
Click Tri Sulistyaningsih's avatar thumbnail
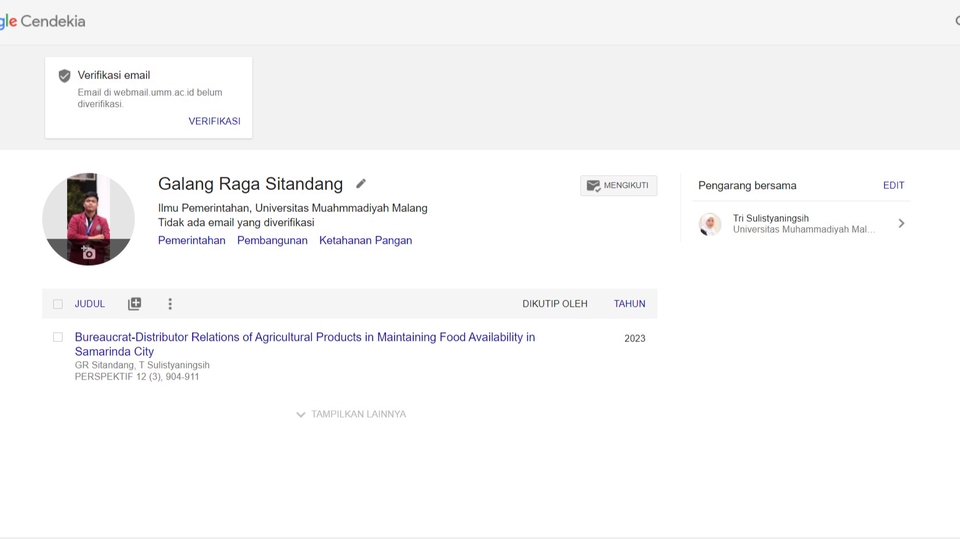(x=710, y=224)
